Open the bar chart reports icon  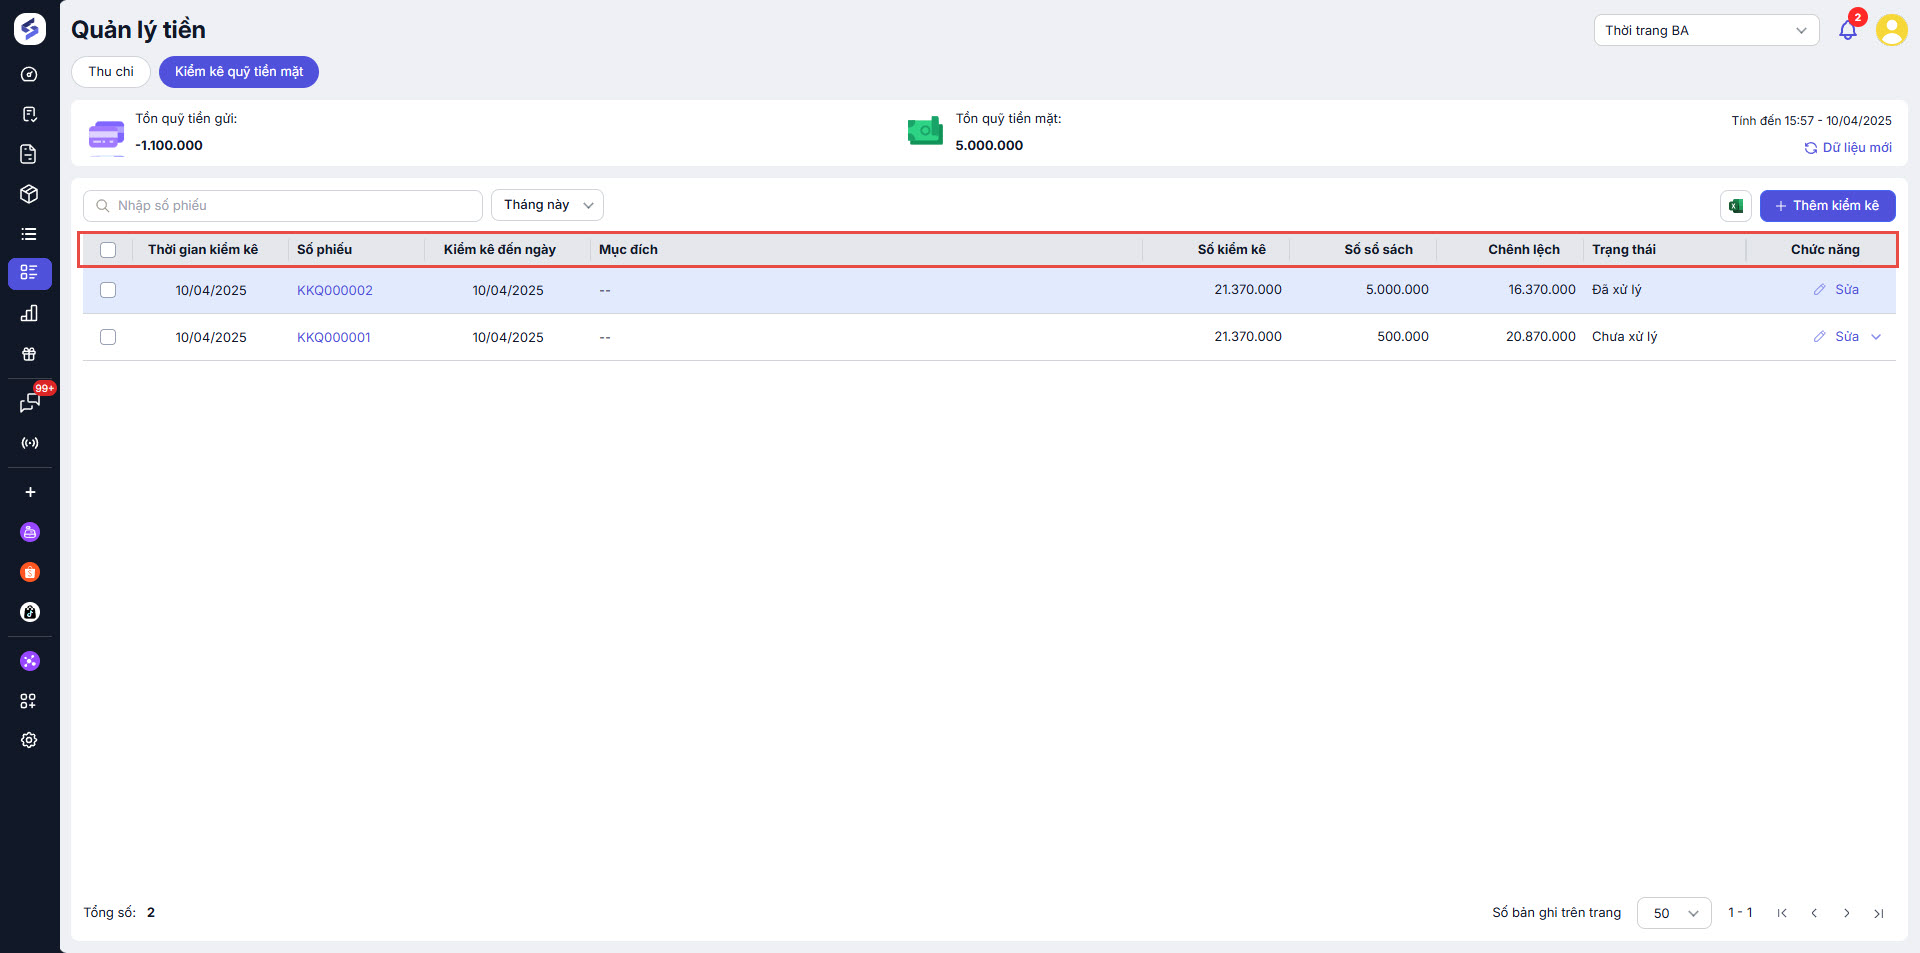29,314
